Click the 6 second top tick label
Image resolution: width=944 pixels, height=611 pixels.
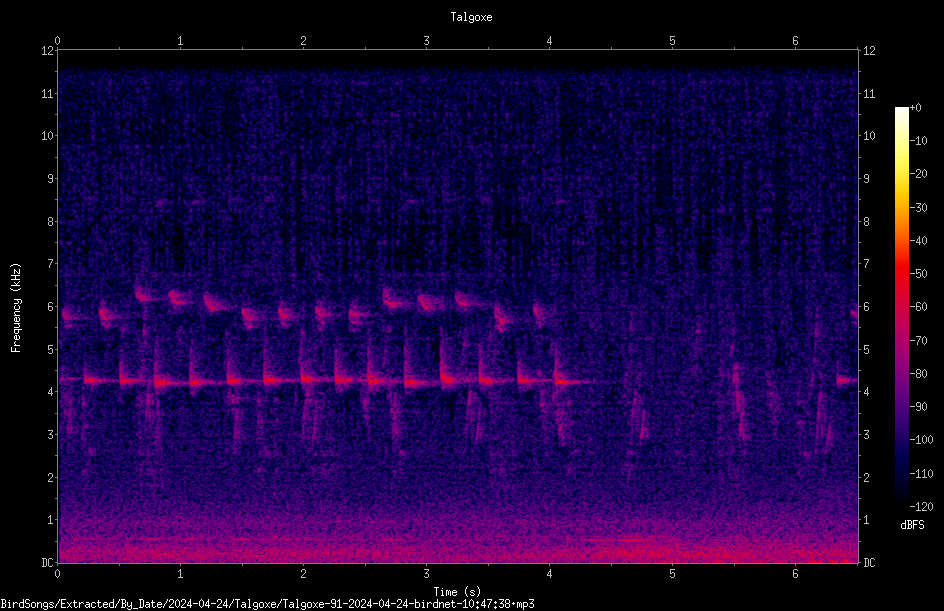(x=795, y=41)
